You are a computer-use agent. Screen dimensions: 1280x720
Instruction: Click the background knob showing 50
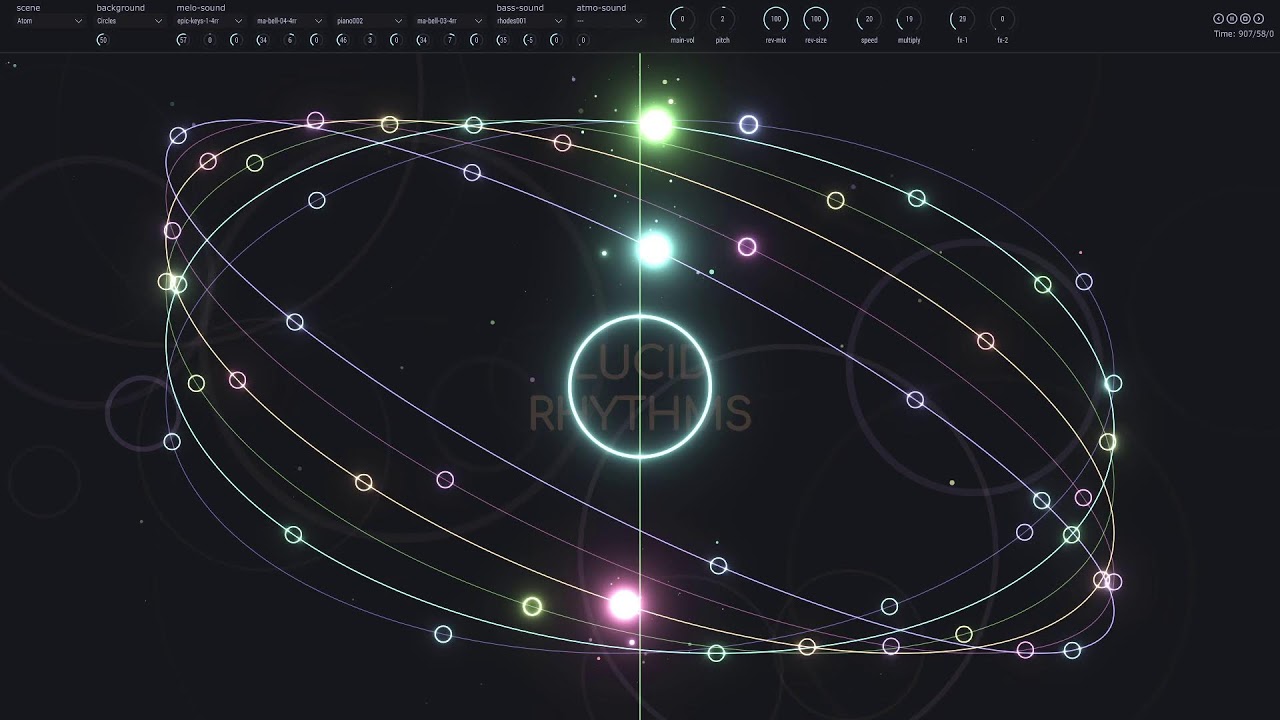click(x=103, y=40)
